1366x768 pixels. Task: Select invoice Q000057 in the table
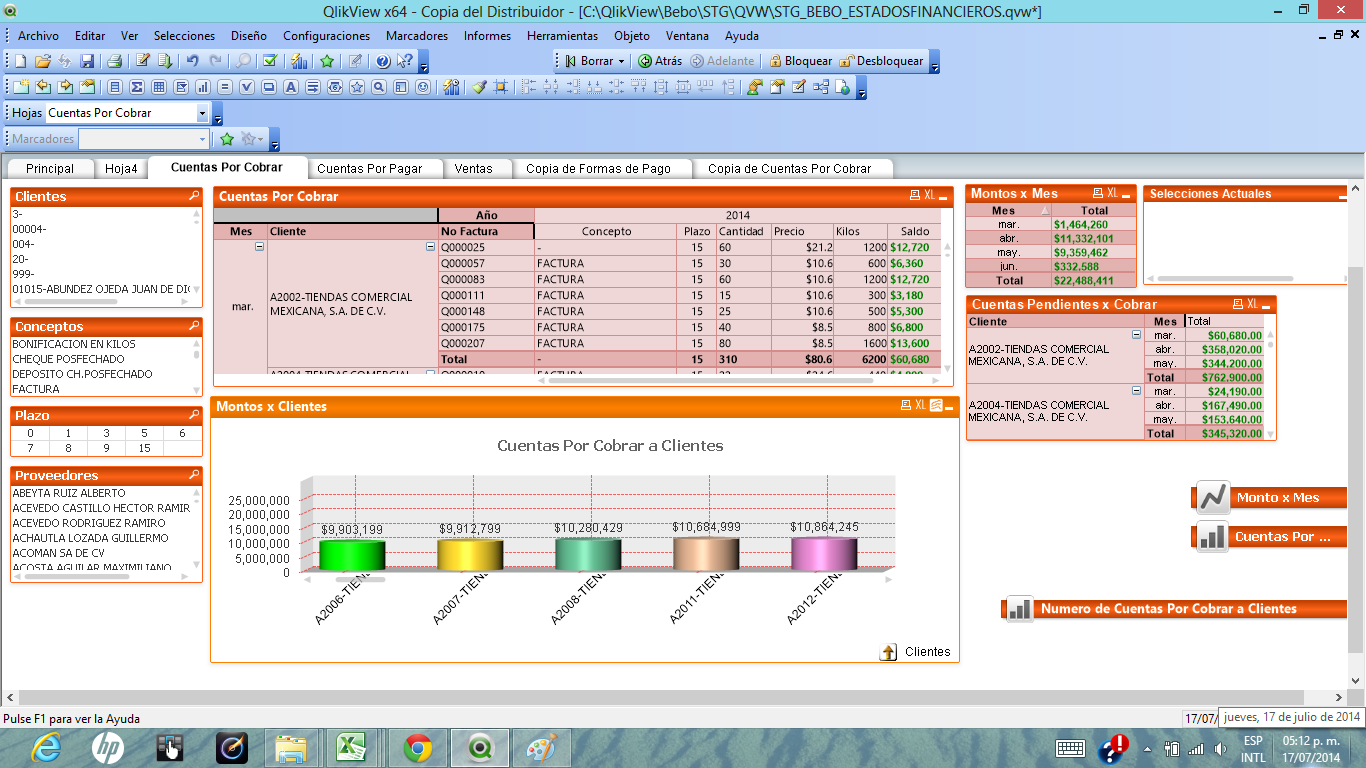(486, 263)
